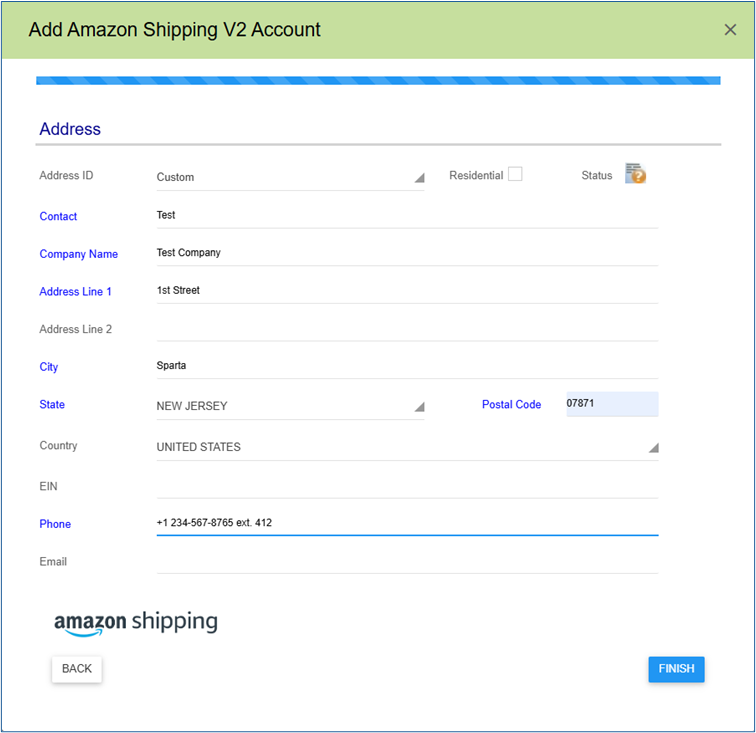Viewport: 756px width, 733px height.
Task: Open the Country dropdown list
Action: [x=407, y=448]
